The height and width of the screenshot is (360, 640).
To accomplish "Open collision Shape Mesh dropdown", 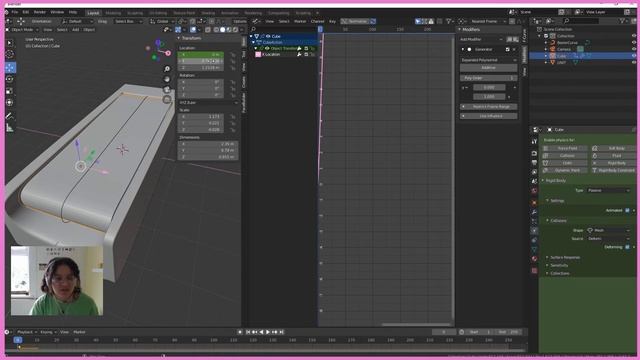I will [609, 231].
